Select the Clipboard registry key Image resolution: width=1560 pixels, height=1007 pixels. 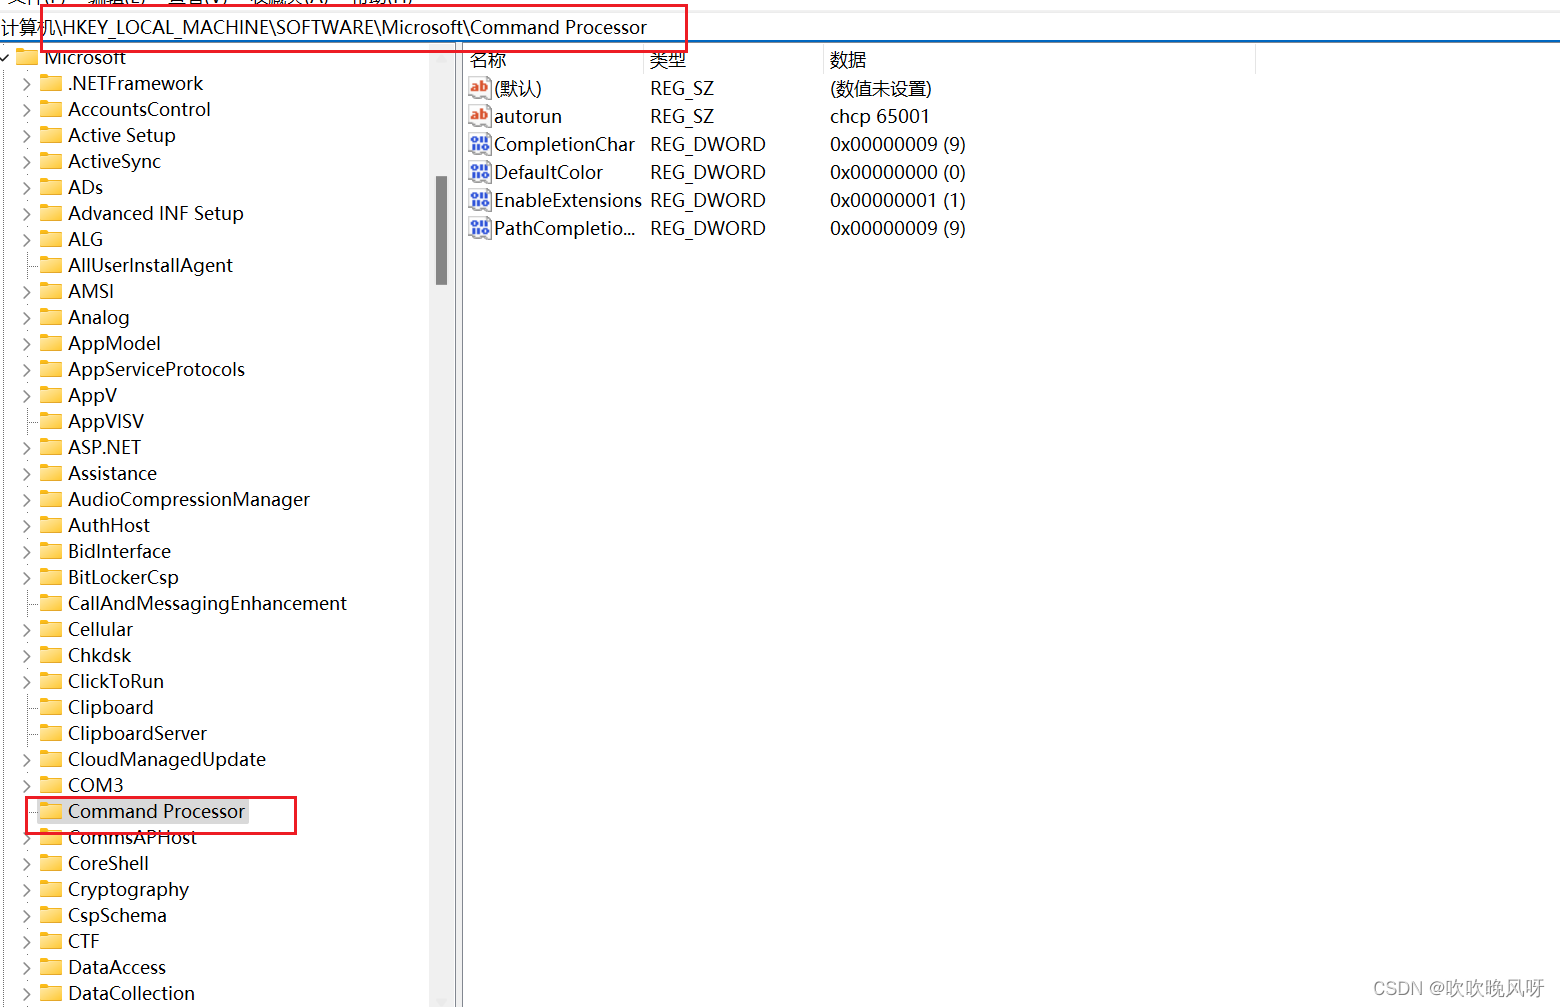111,707
